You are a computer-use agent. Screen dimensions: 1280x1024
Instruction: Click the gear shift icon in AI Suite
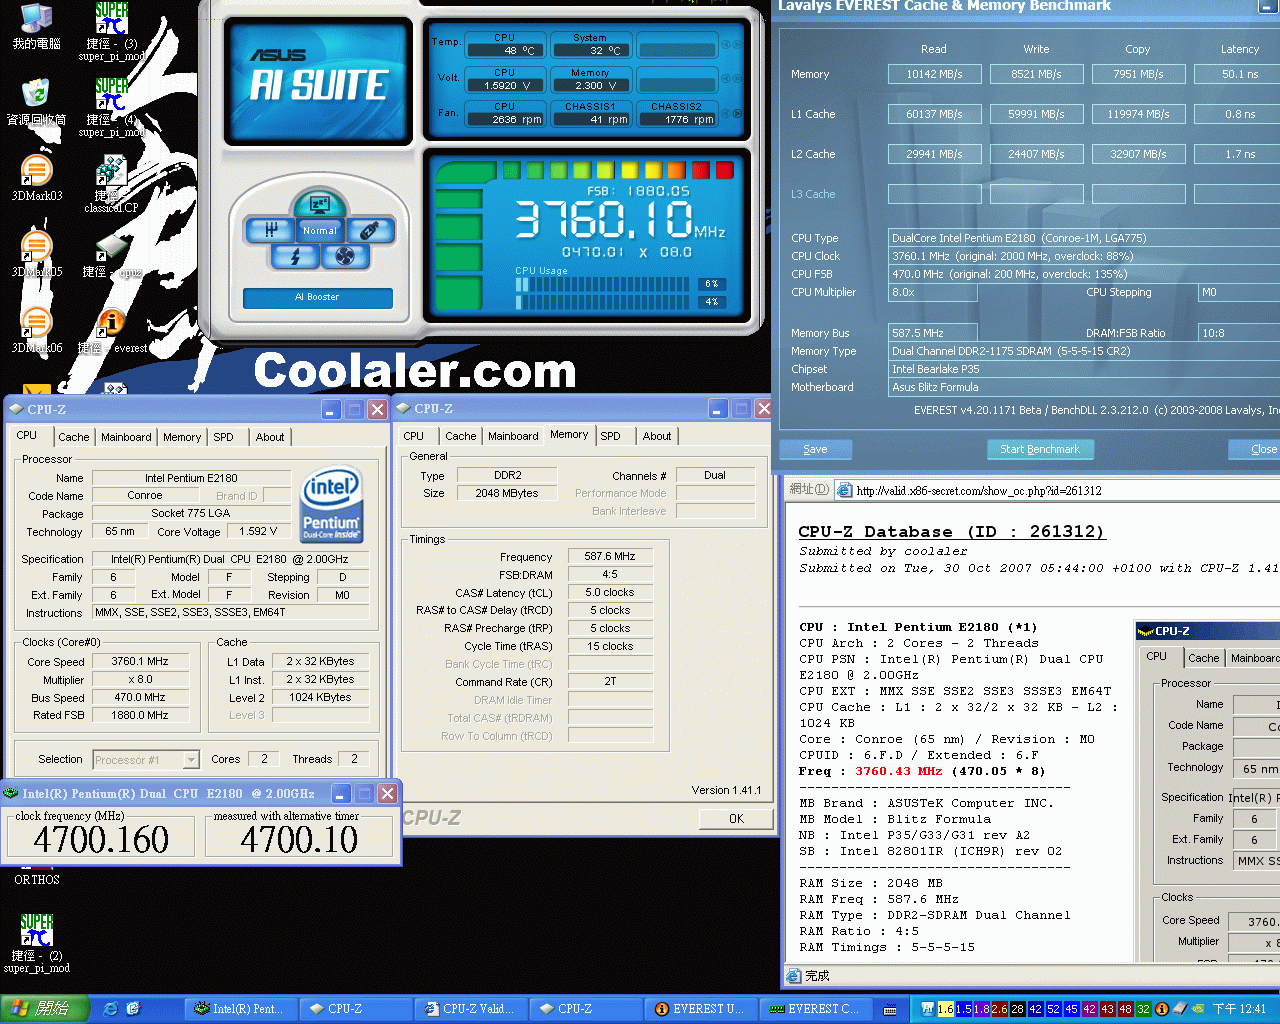(270, 231)
